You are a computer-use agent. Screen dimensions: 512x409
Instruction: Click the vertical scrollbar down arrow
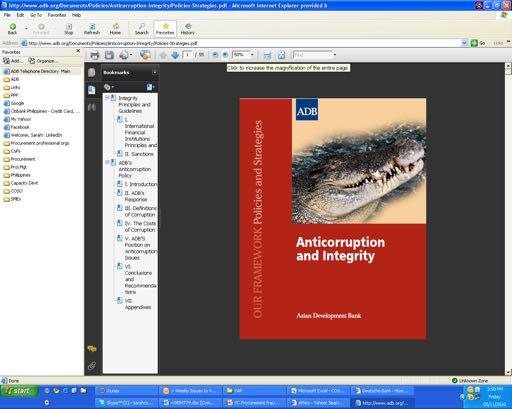[509, 372]
